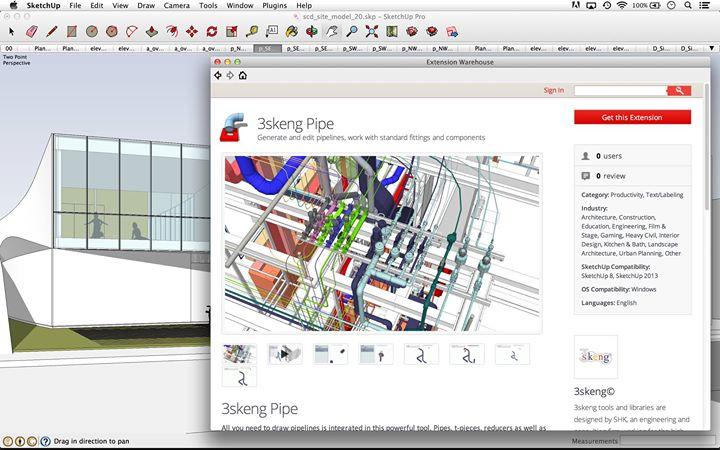The height and width of the screenshot is (450, 720).
Task: Open the help question mark in status bar
Action: (x=45, y=441)
